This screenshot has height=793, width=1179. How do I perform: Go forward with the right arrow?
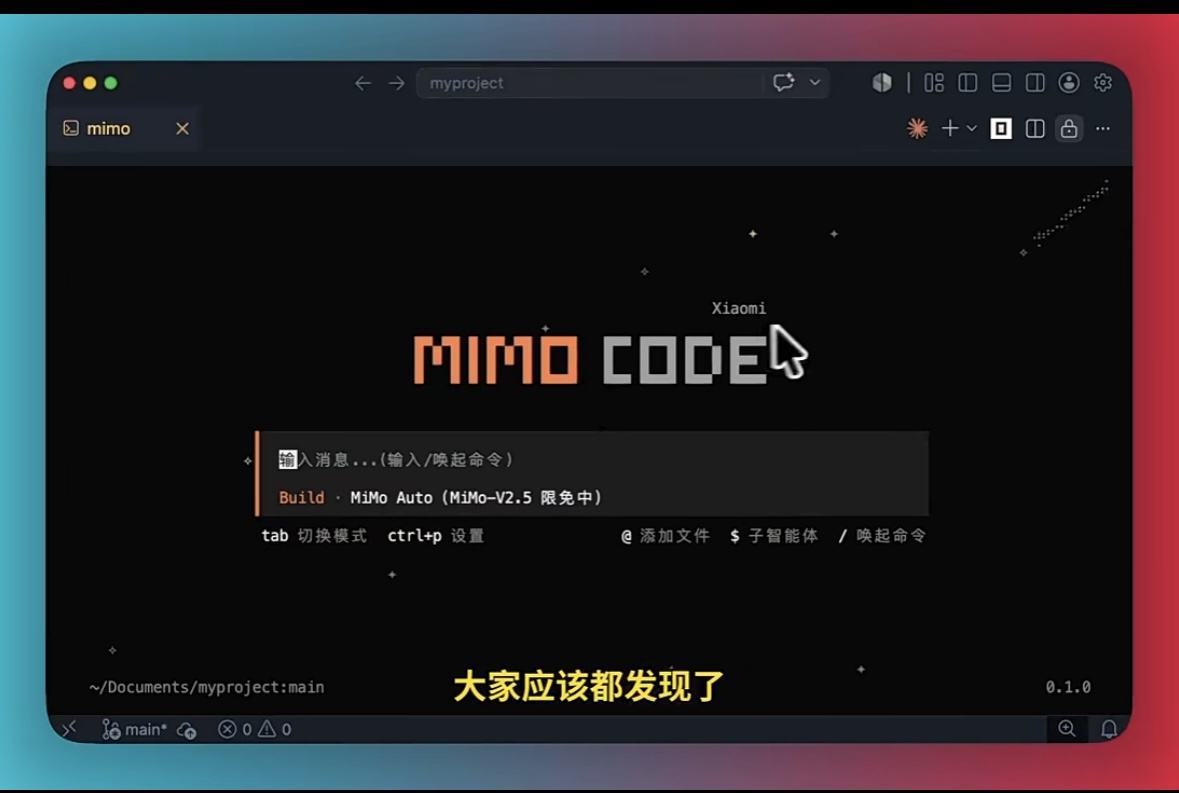(x=396, y=83)
